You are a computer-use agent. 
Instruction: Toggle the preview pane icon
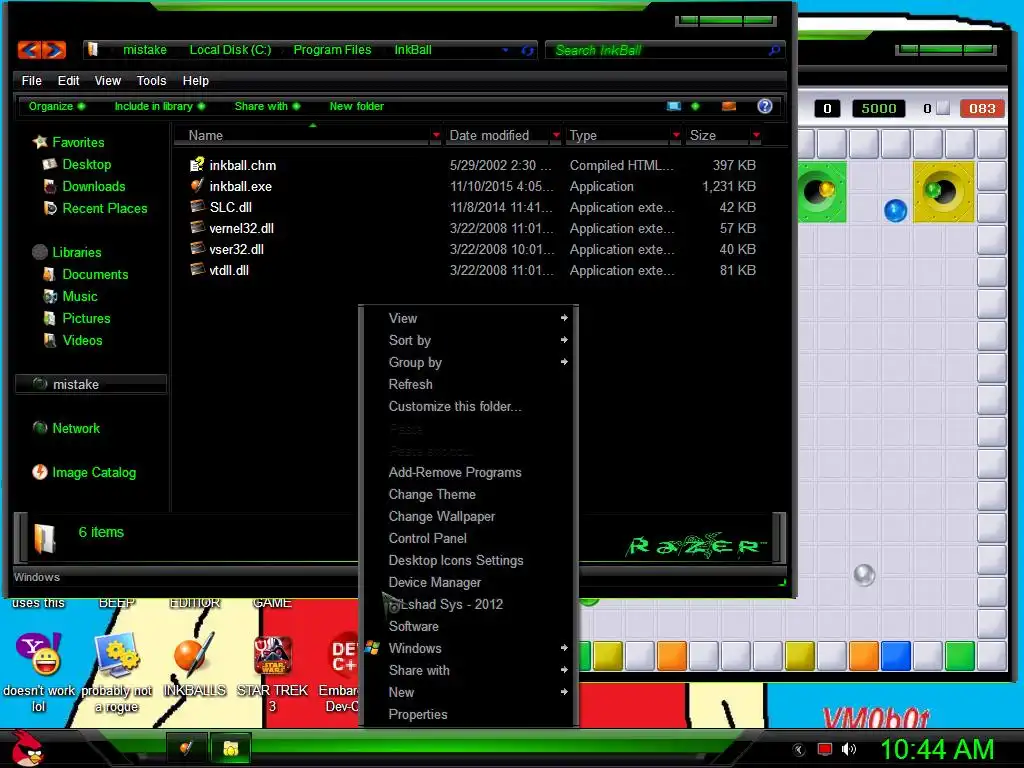[x=729, y=106]
